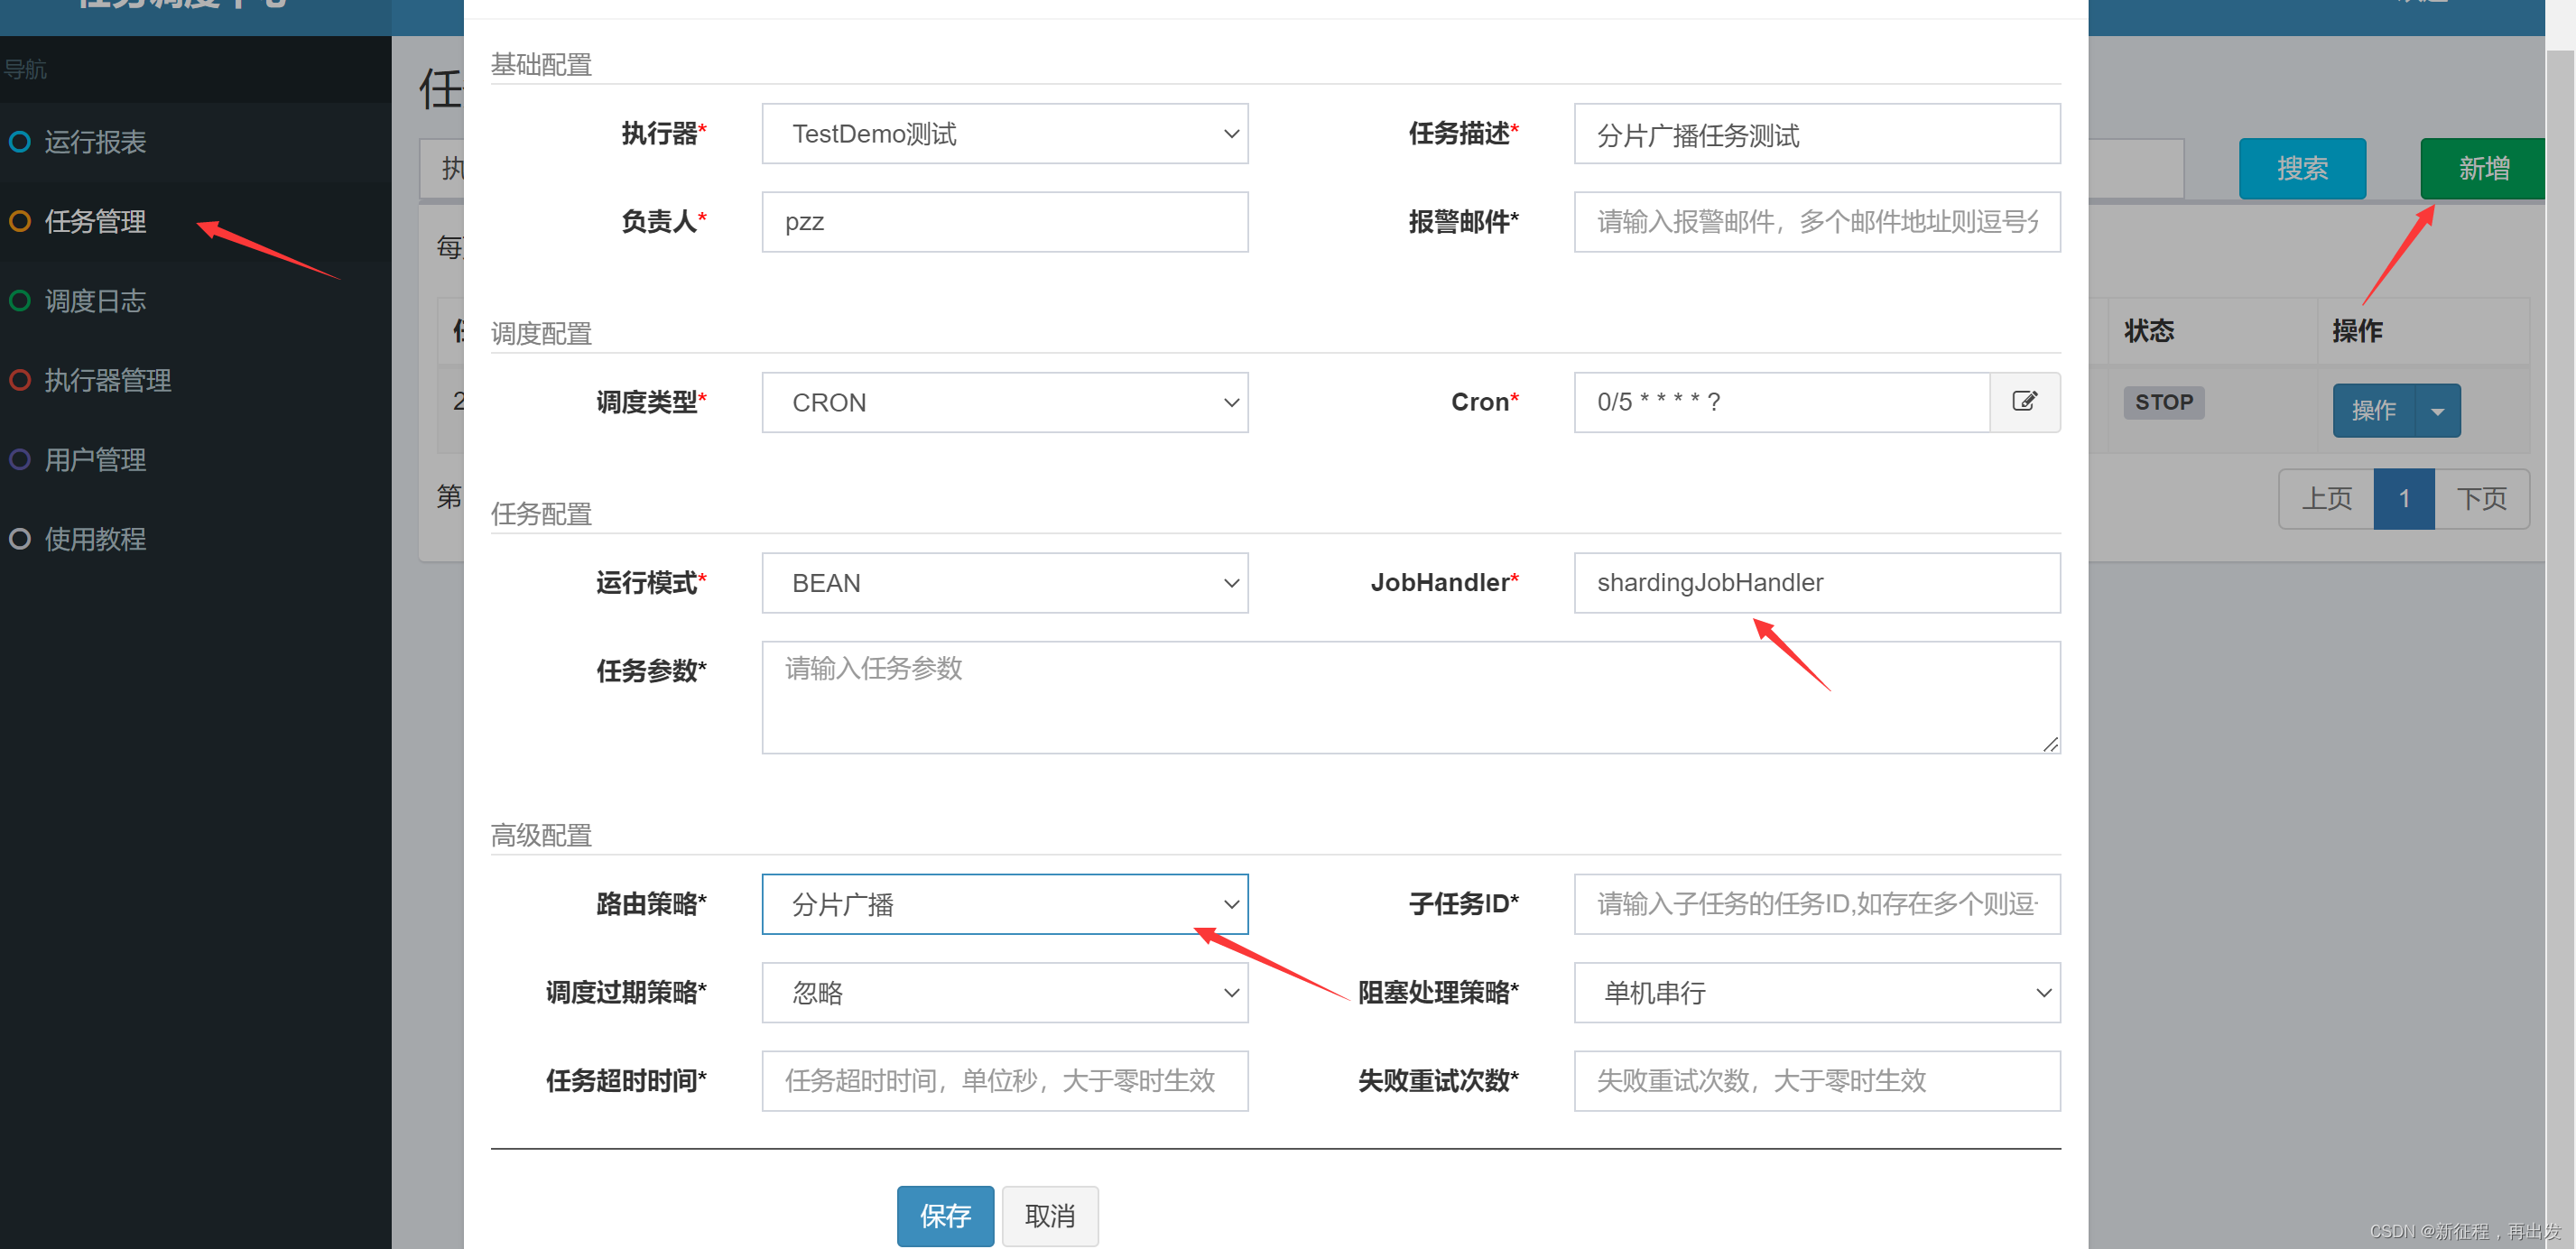
Task: Click the 保存 button
Action: pyautogui.click(x=945, y=1216)
